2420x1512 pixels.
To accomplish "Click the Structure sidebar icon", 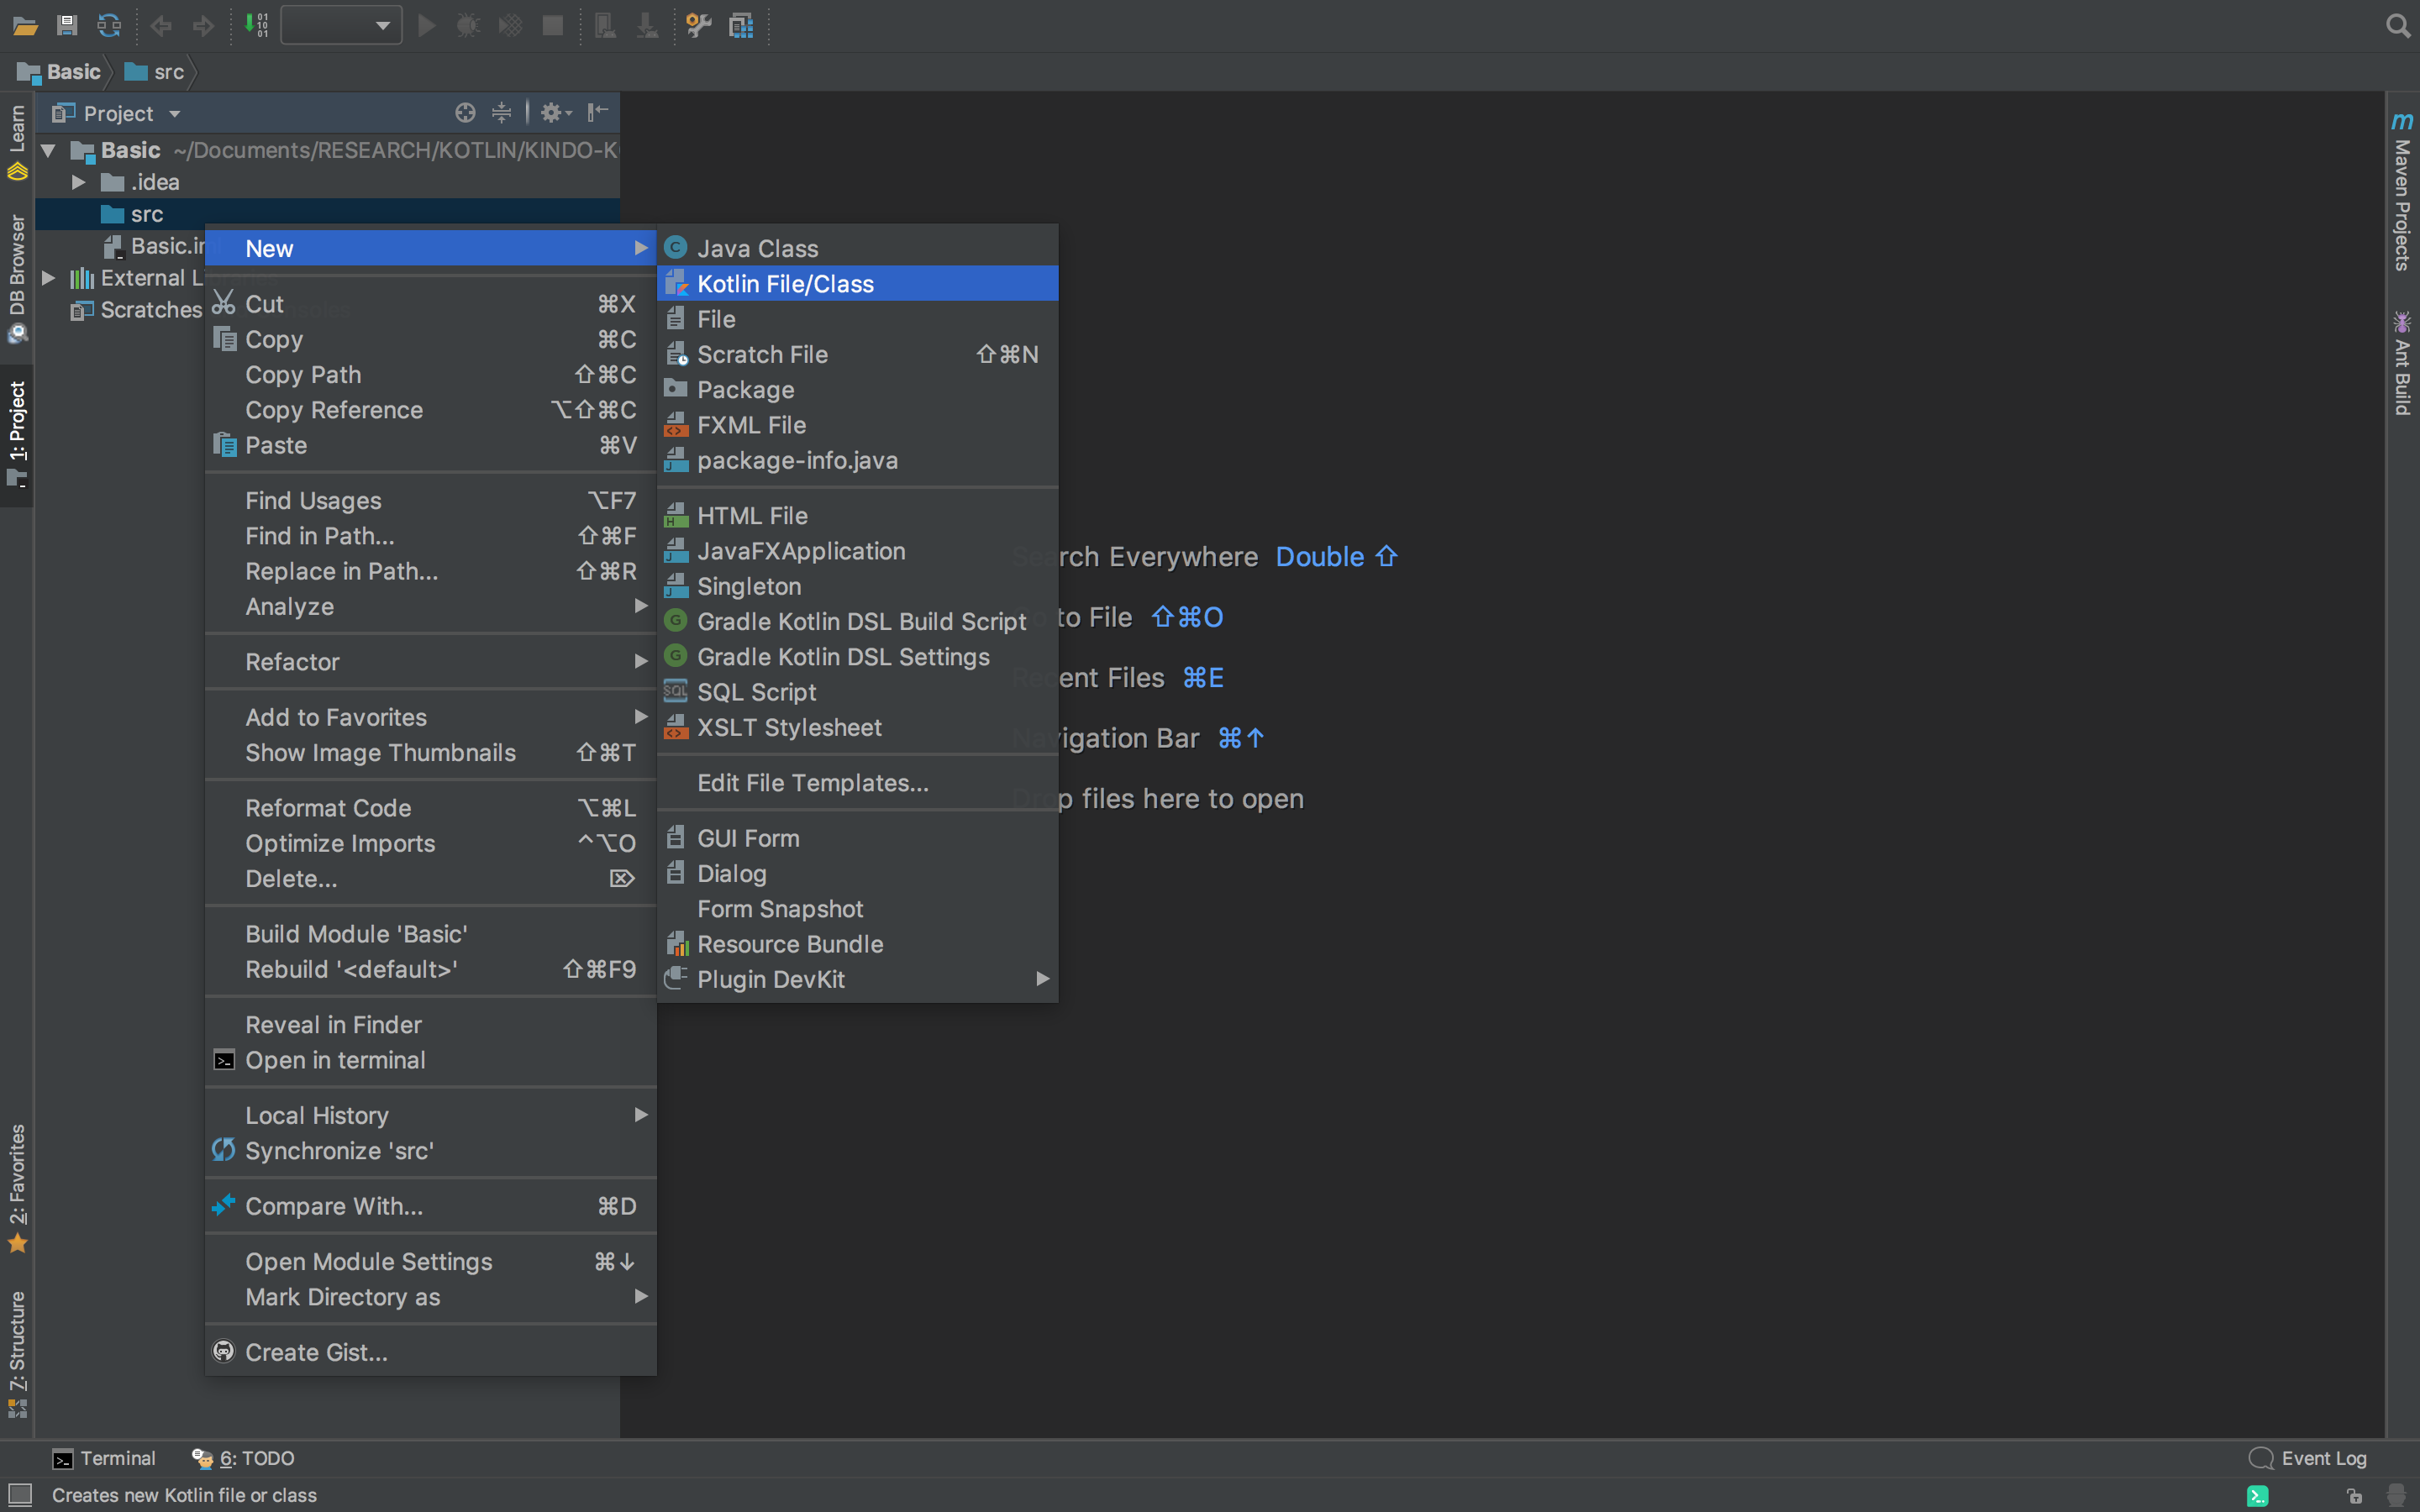I will pyautogui.click(x=18, y=1350).
